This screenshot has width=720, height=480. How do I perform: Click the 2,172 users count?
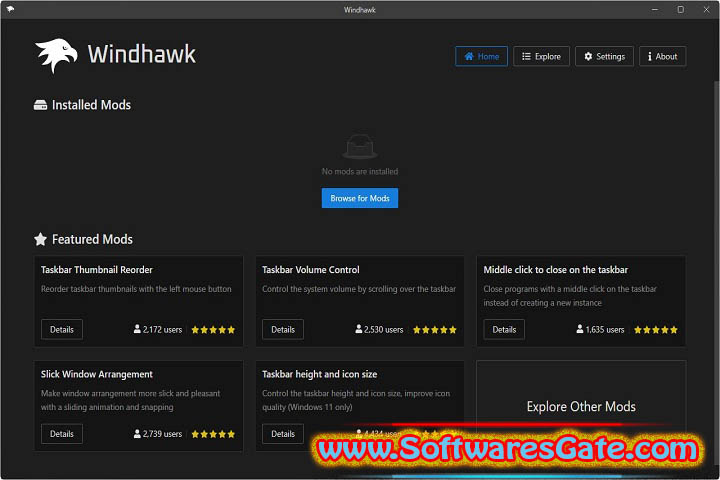coord(163,330)
